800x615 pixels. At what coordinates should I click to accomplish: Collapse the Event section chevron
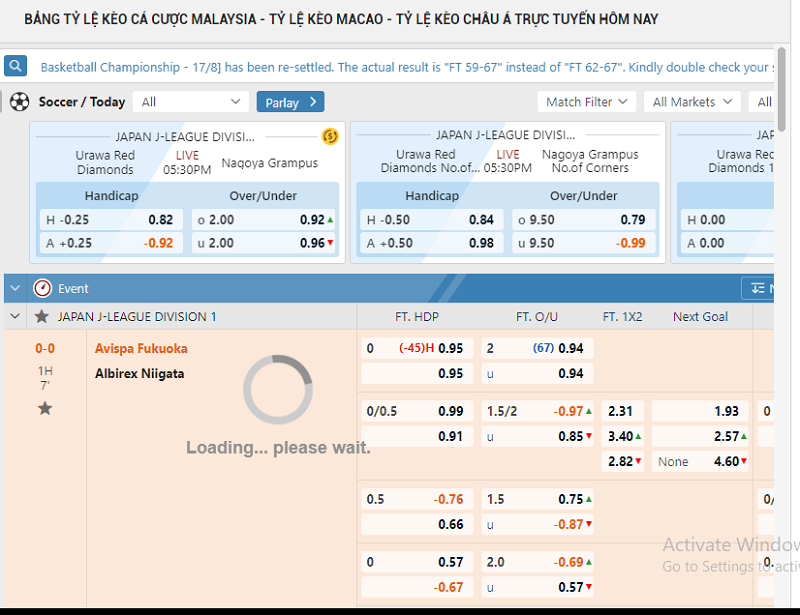pyautogui.click(x=15, y=289)
